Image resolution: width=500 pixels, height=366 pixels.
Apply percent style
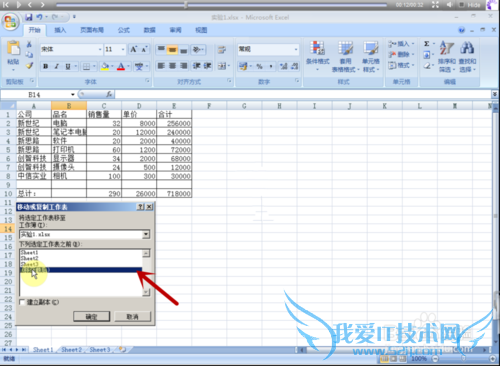(260, 66)
